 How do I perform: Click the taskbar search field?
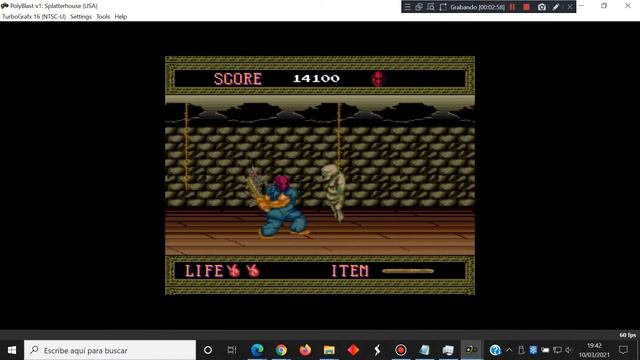pyautogui.click(x=110, y=350)
